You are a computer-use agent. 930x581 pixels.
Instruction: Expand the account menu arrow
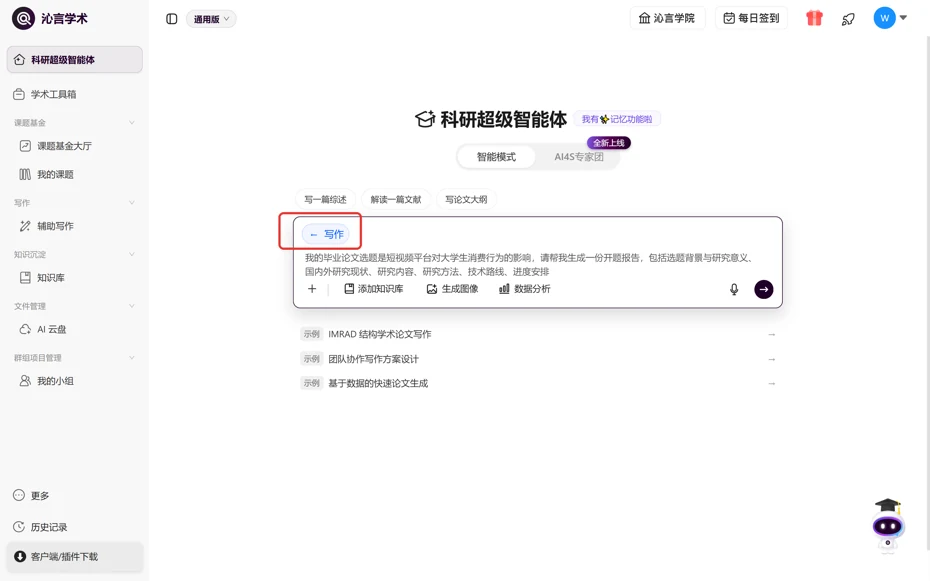click(903, 18)
